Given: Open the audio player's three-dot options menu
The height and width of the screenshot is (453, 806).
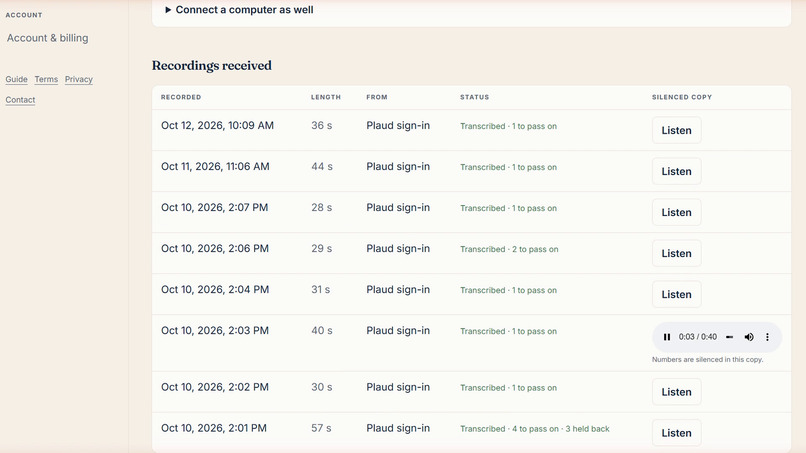Looking at the screenshot, I should coord(767,337).
